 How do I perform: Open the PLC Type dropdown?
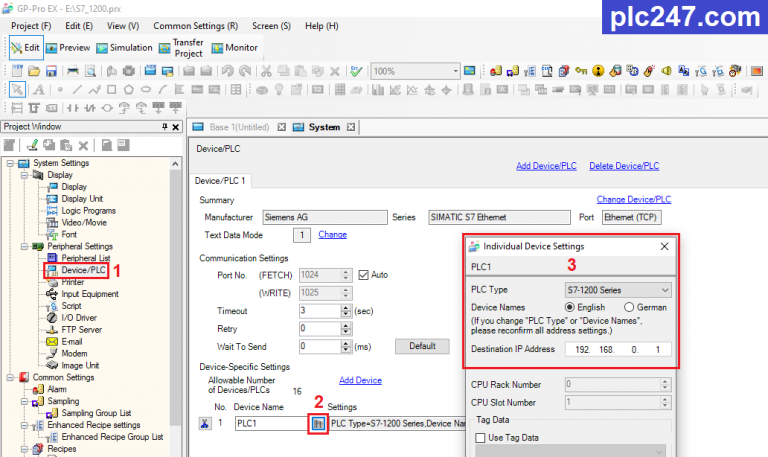[618, 290]
